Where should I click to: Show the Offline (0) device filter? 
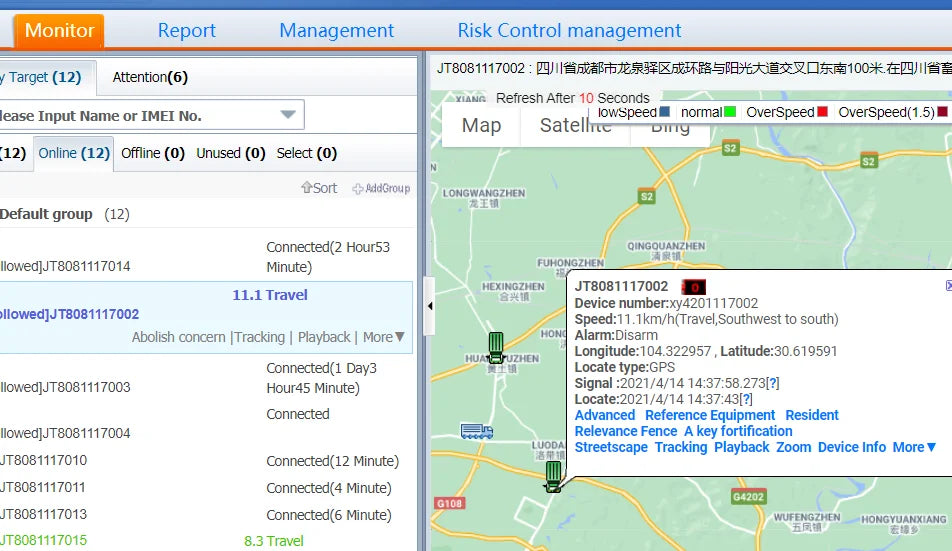pyautogui.click(x=153, y=153)
